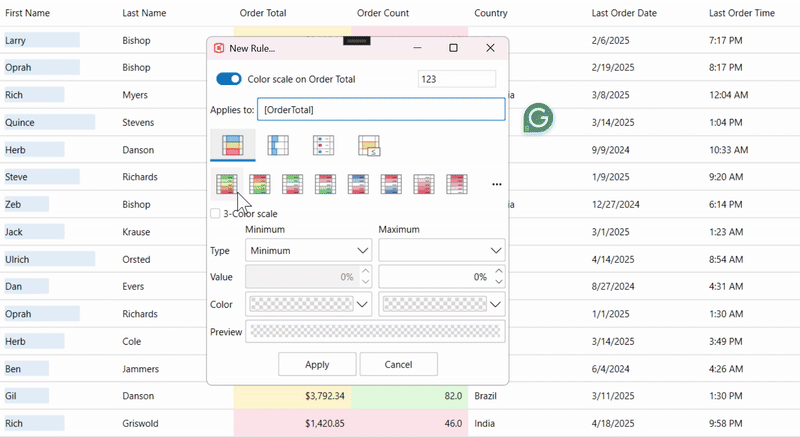800x437 pixels.
Task: Open the Maximum Type dropdown
Action: (441, 250)
